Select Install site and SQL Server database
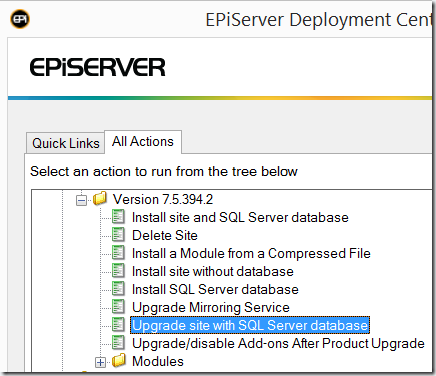 [240, 217]
